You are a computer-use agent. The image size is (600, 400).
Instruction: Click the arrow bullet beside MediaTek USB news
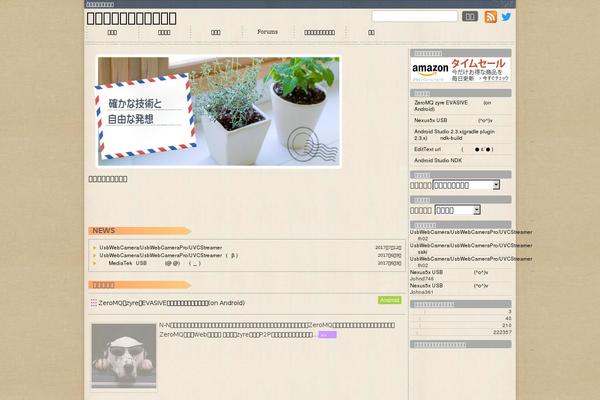pyautogui.click(x=95, y=263)
